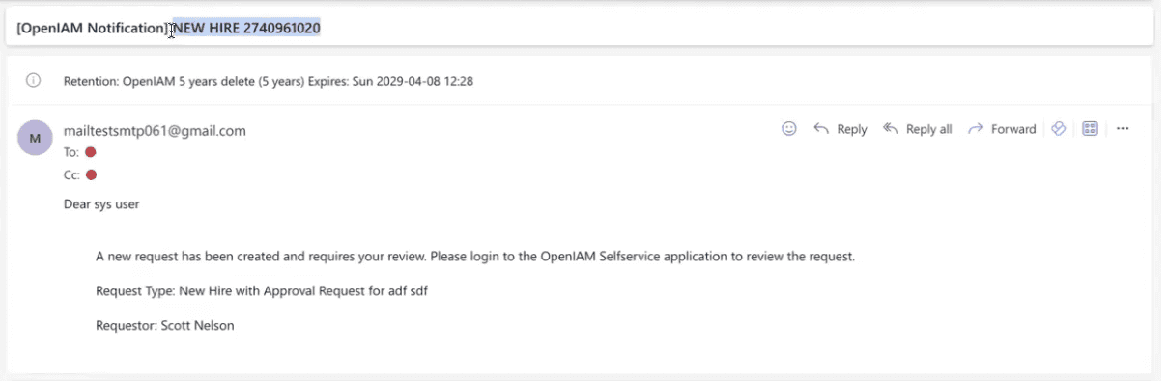Click the red To recipient dot
This screenshot has width=1161, height=381.
click(91, 152)
